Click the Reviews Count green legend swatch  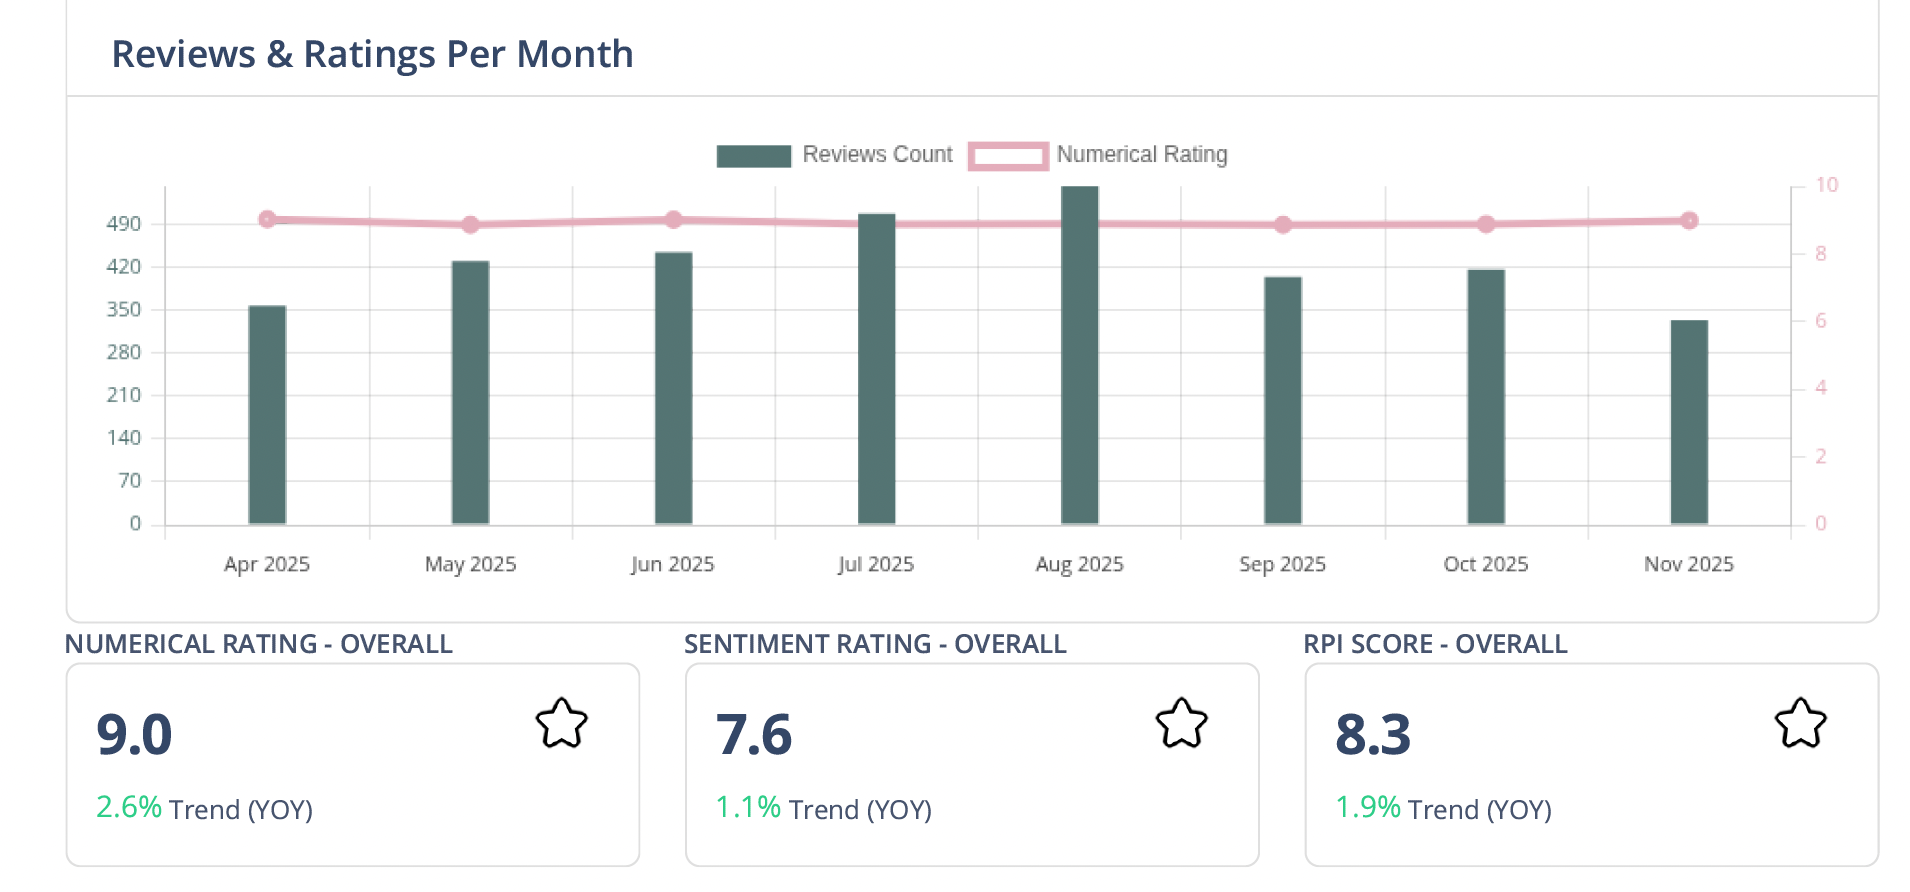(x=754, y=156)
